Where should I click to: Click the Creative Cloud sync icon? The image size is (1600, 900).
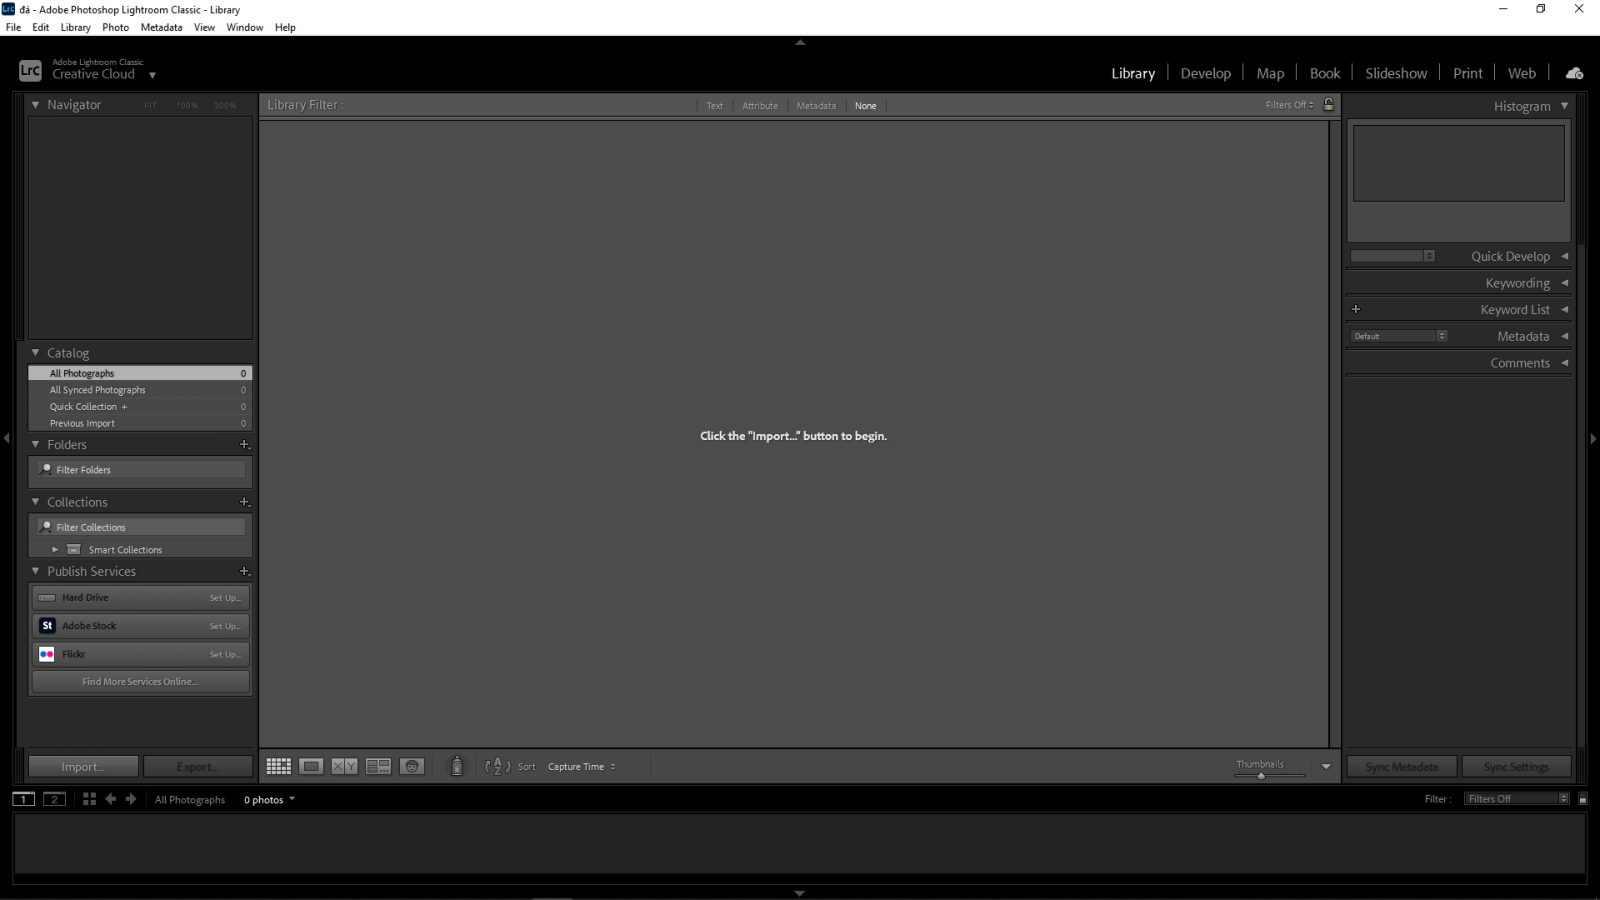tap(1574, 72)
